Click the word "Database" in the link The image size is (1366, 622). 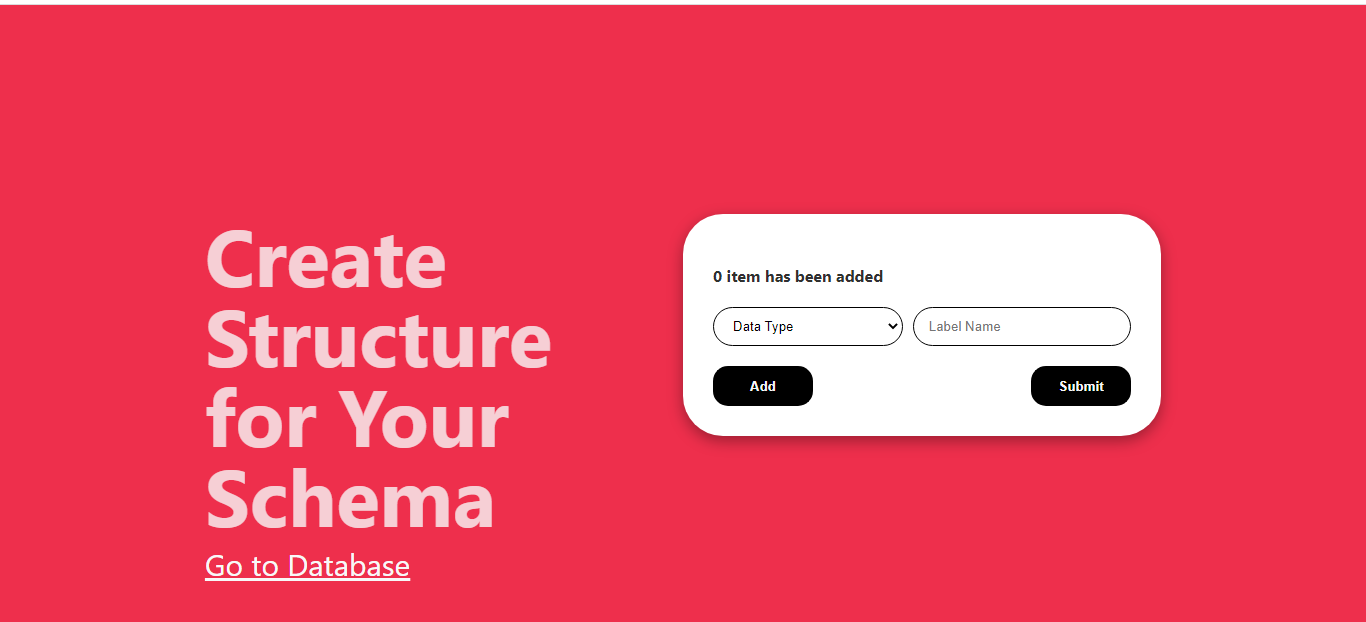(348, 566)
